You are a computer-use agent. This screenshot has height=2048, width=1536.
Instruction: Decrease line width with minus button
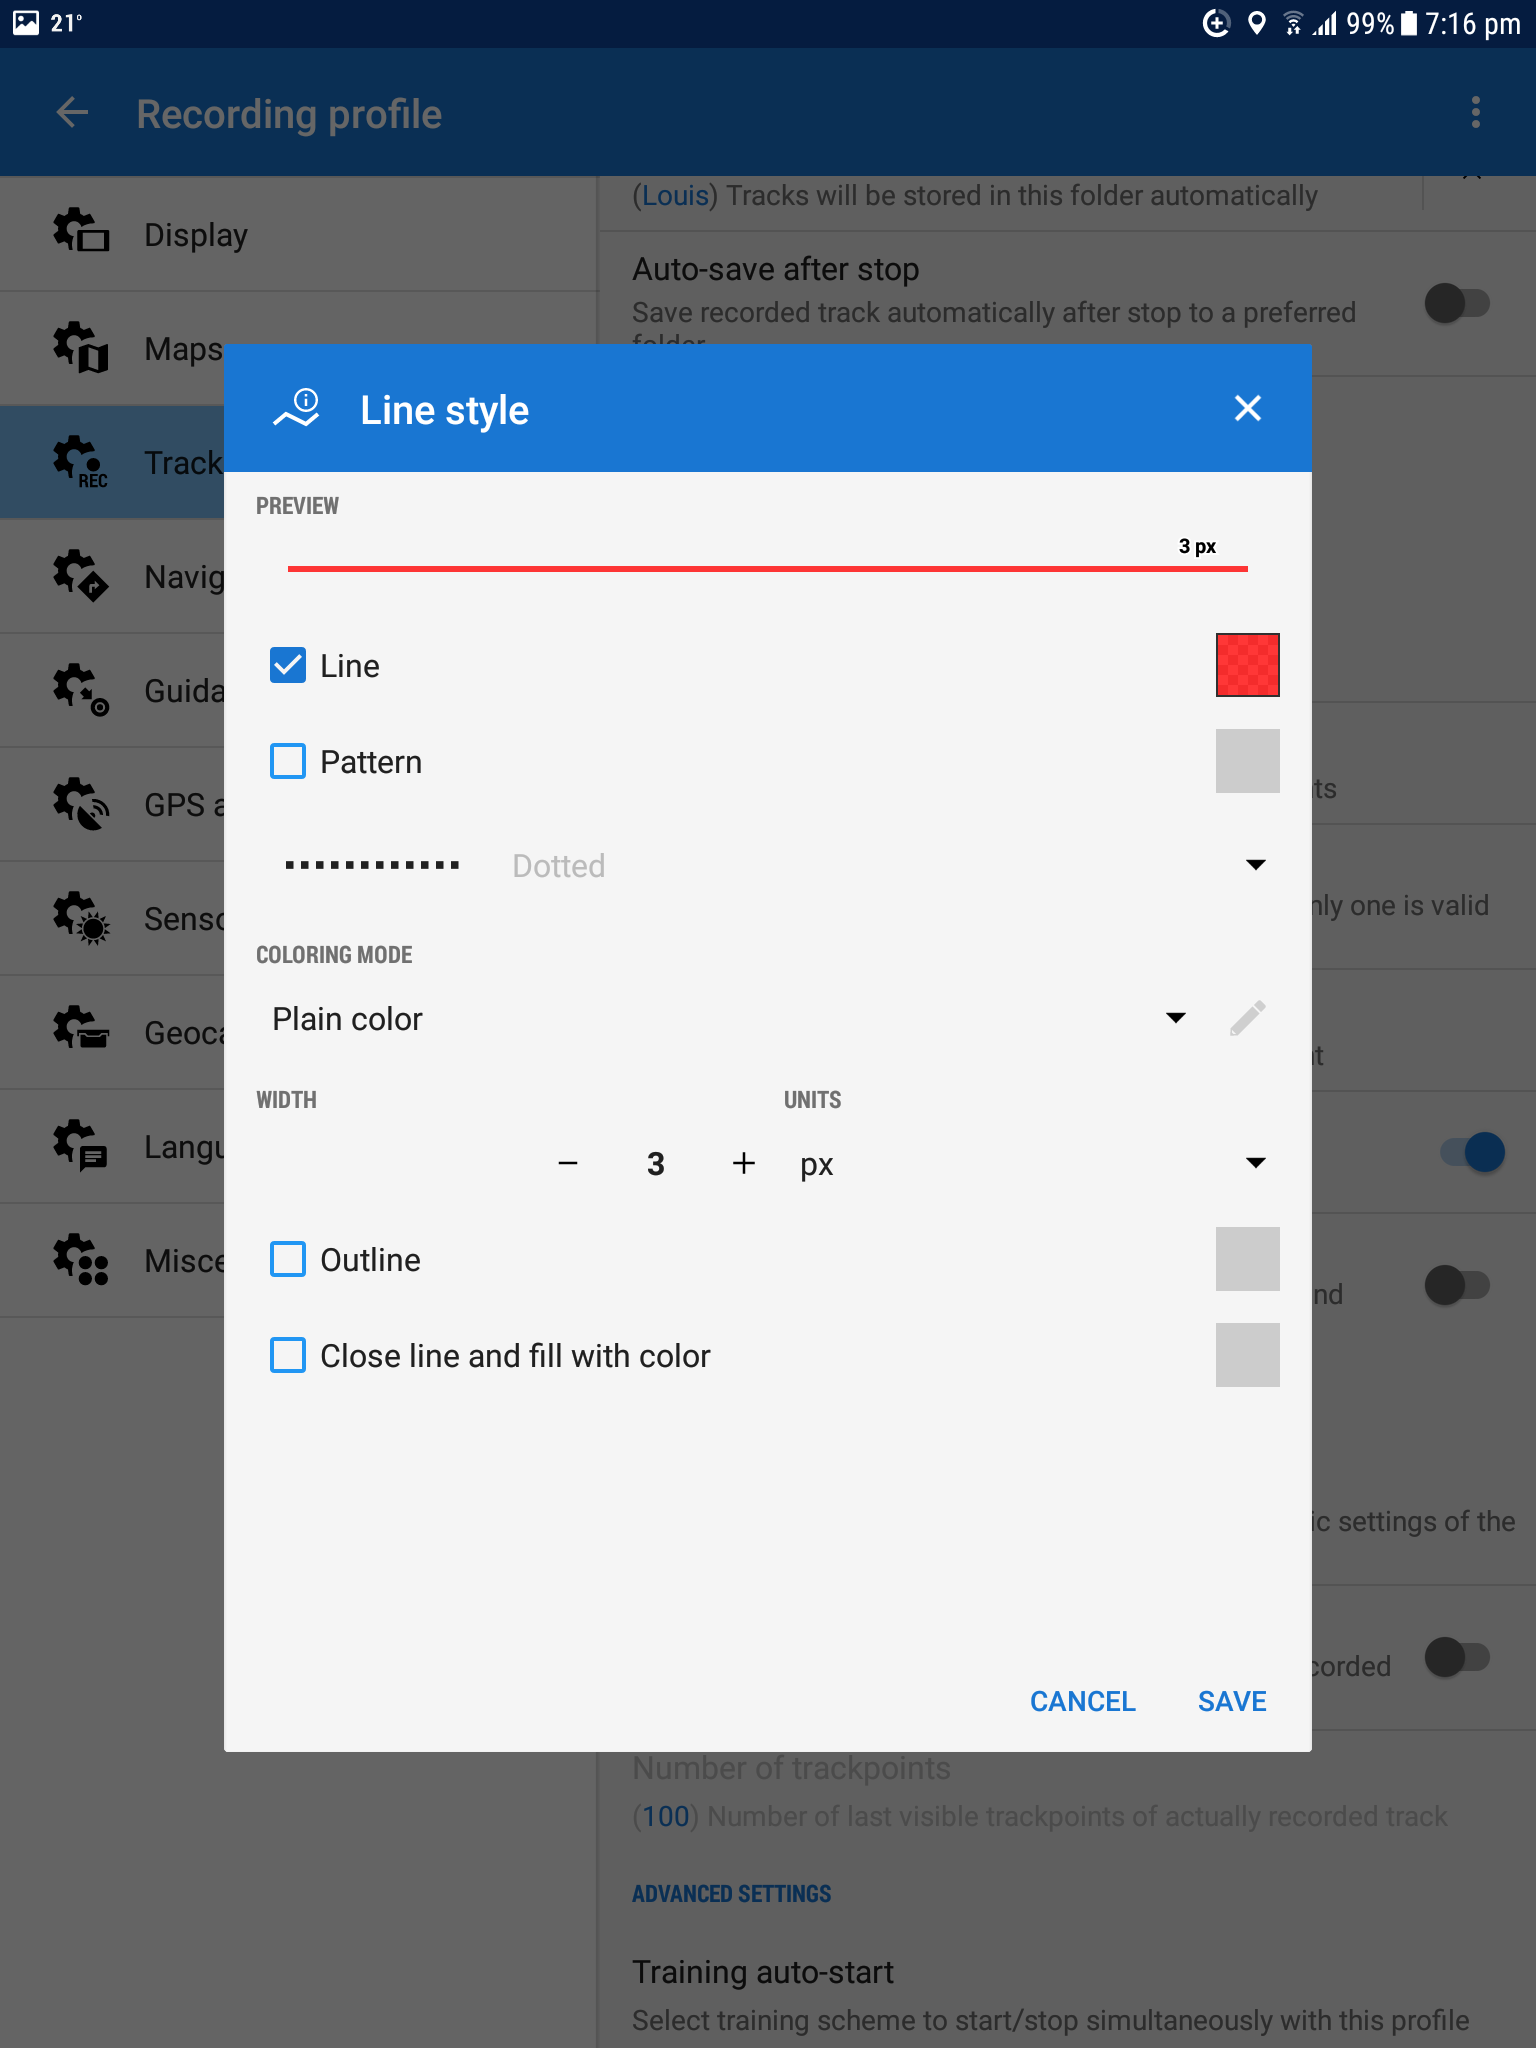tap(568, 1163)
